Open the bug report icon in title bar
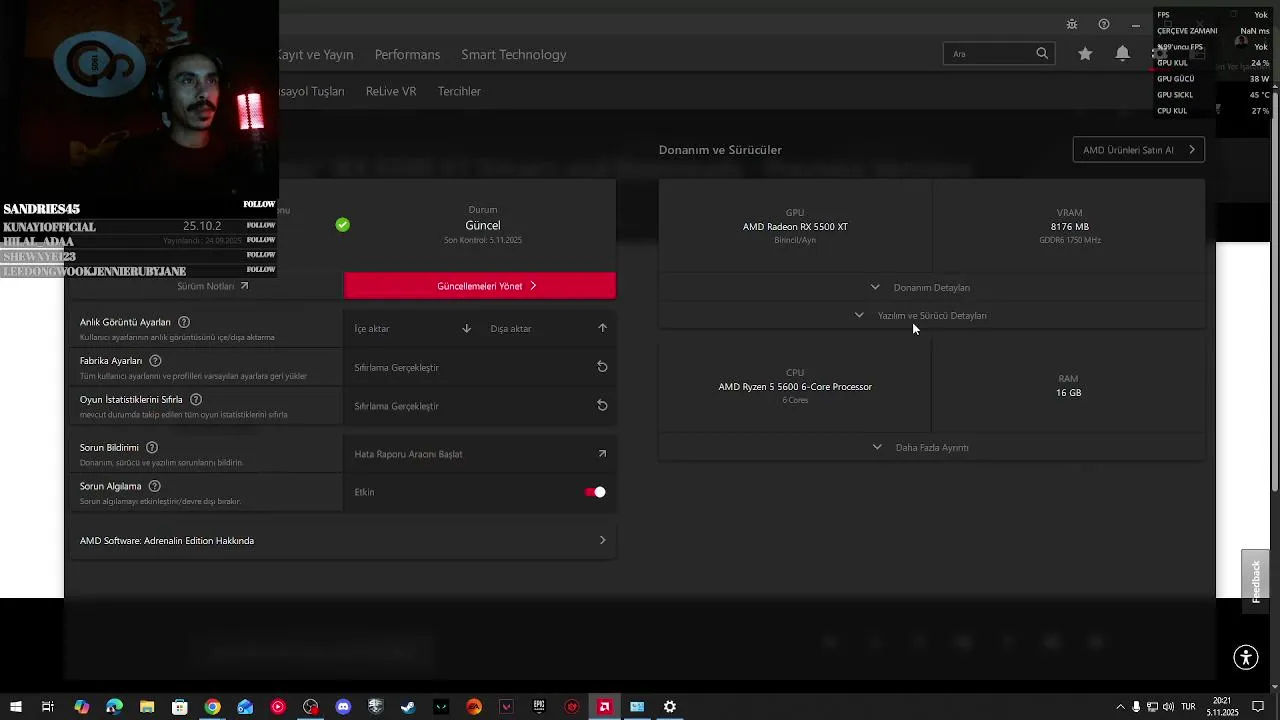This screenshot has height=720, width=1280. (1072, 24)
